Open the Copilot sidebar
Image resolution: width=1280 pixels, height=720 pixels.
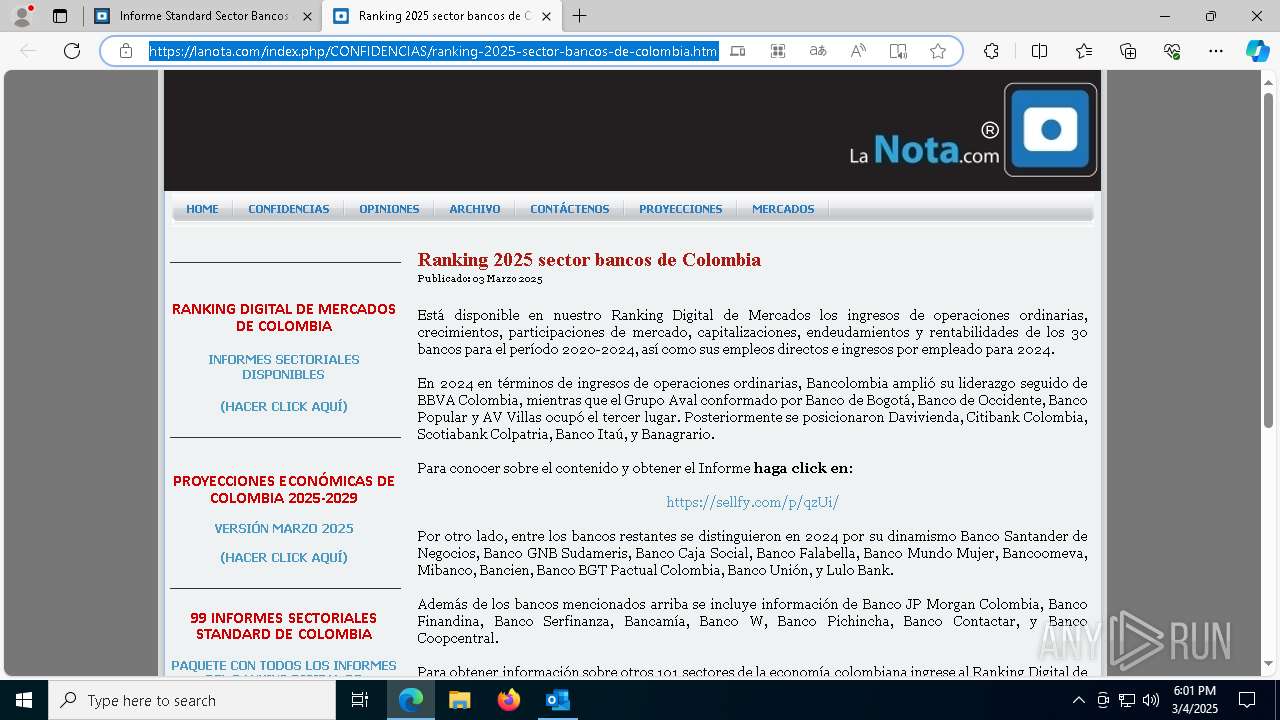pos(1257,51)
